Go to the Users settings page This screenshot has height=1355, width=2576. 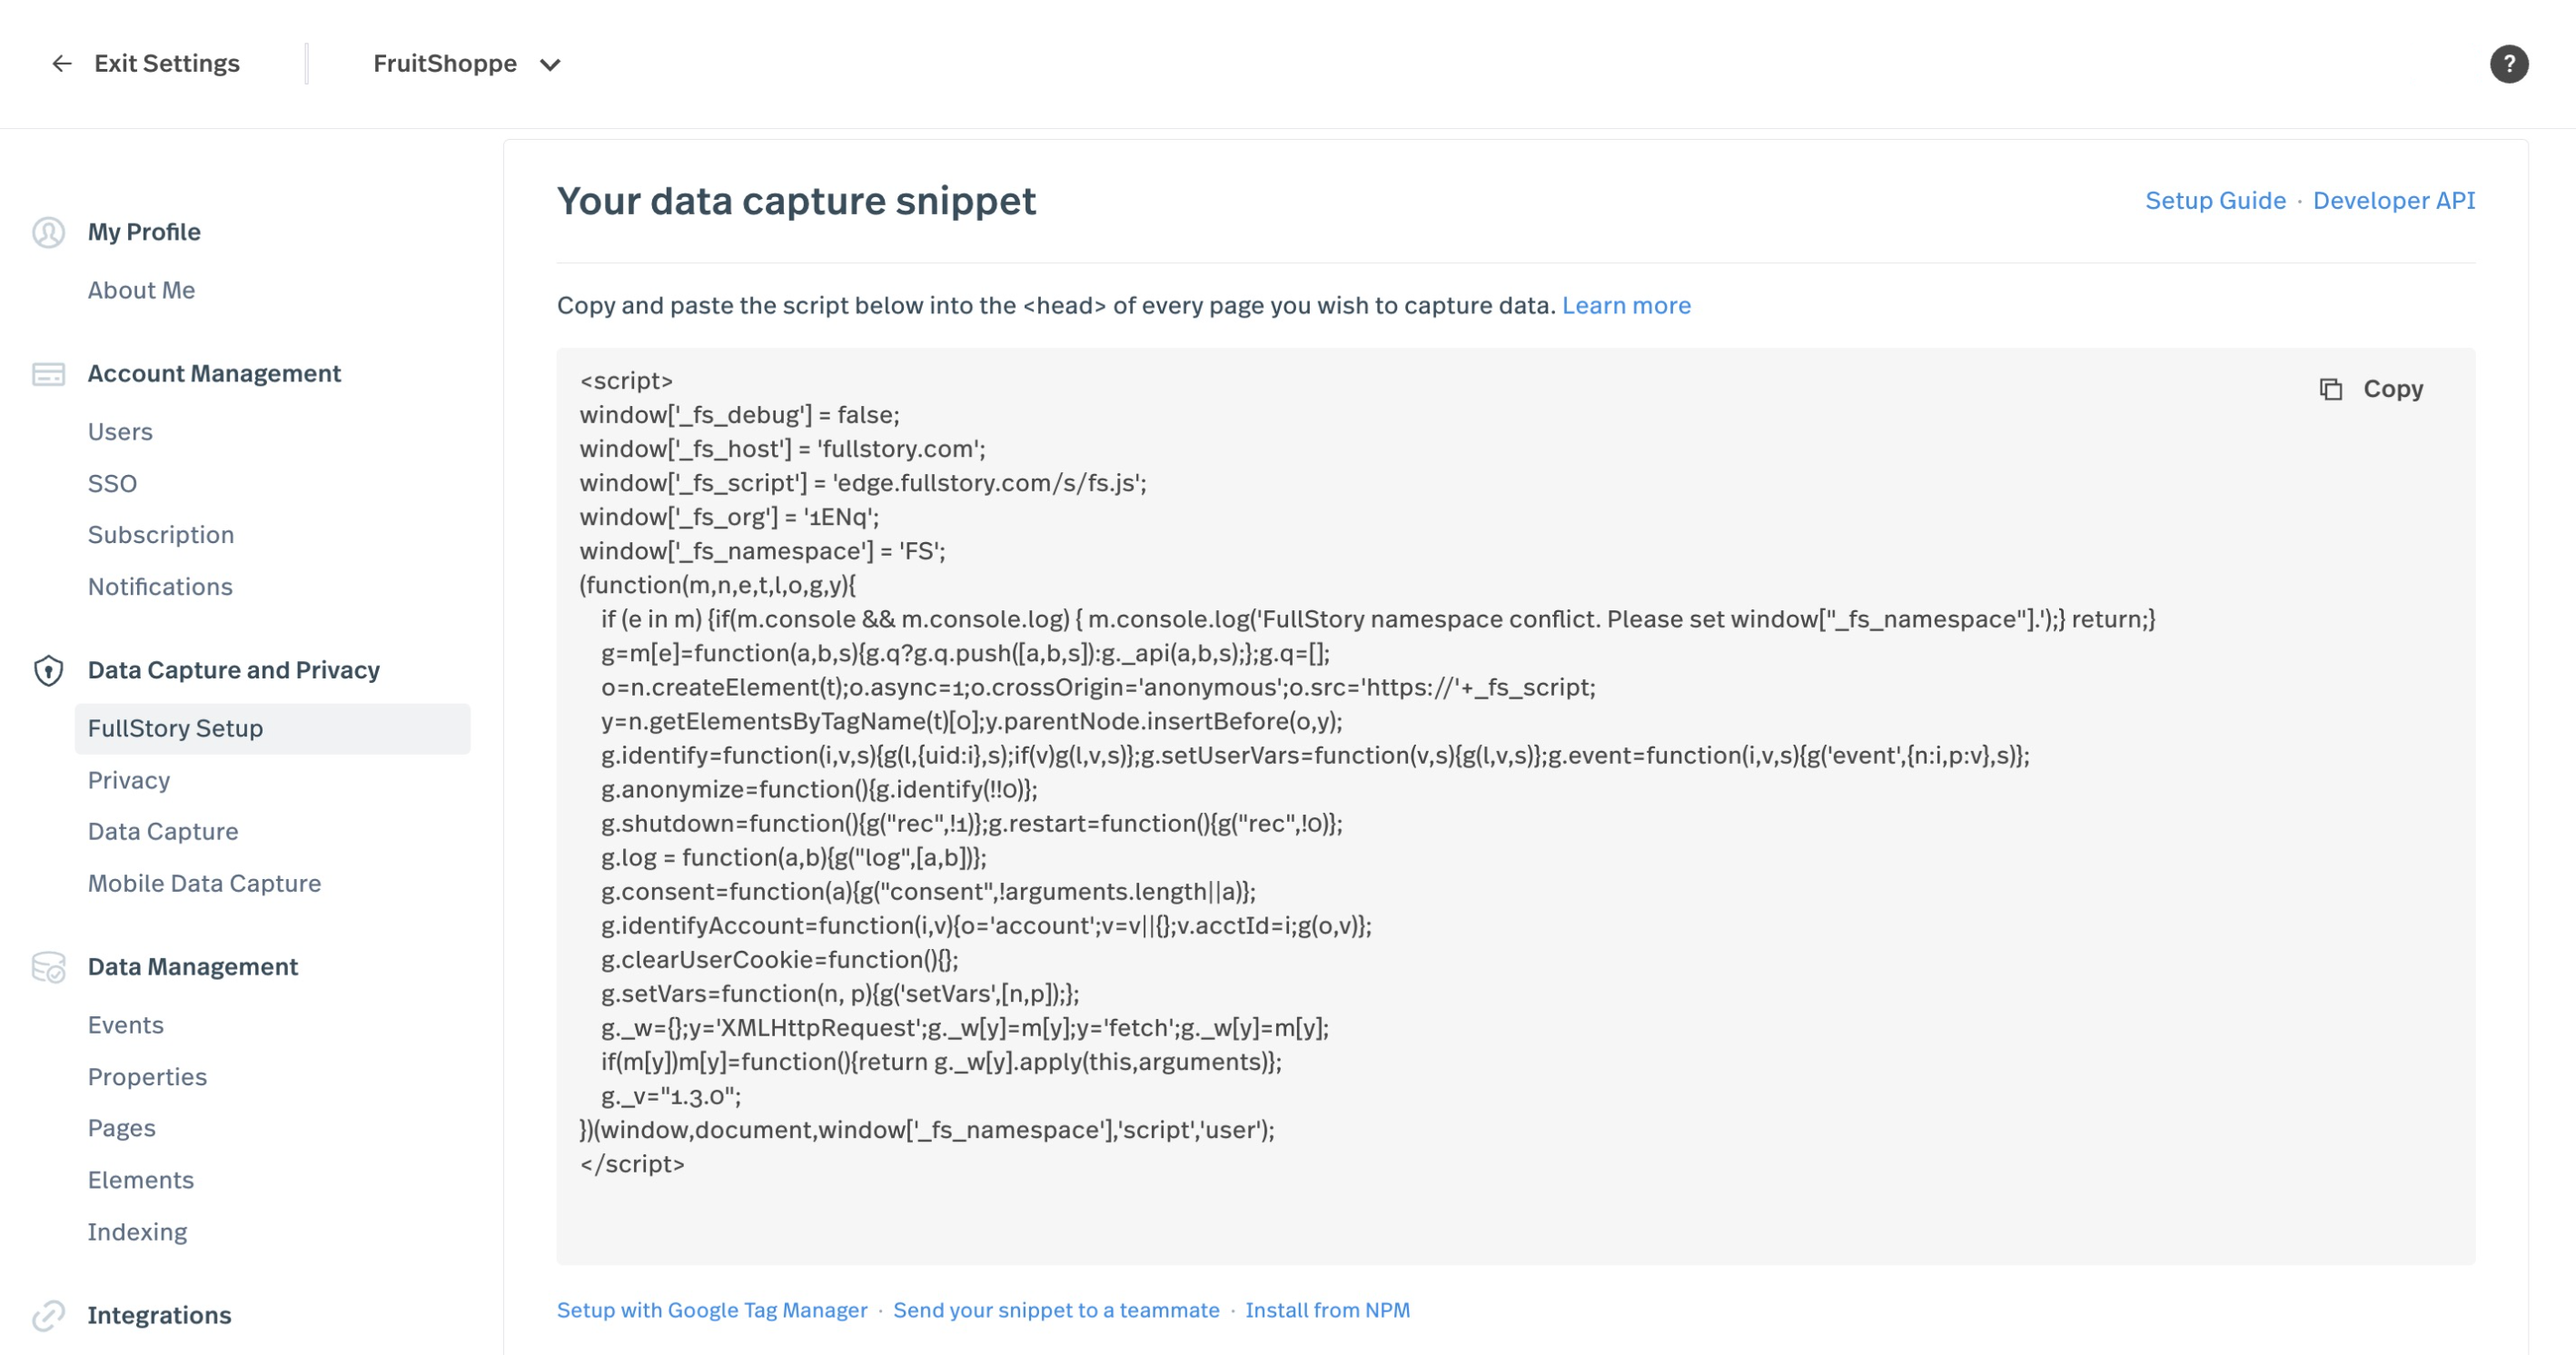point(120,432)
